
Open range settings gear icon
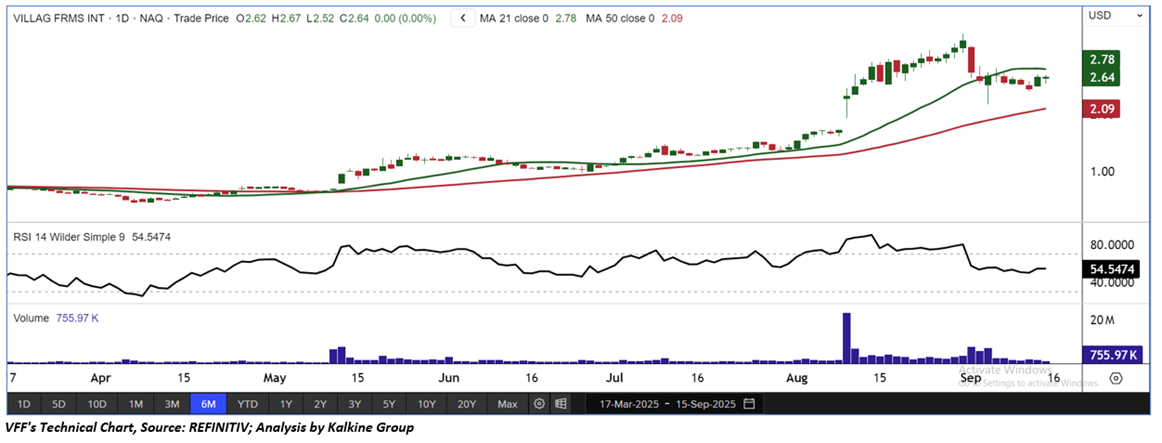540,404
